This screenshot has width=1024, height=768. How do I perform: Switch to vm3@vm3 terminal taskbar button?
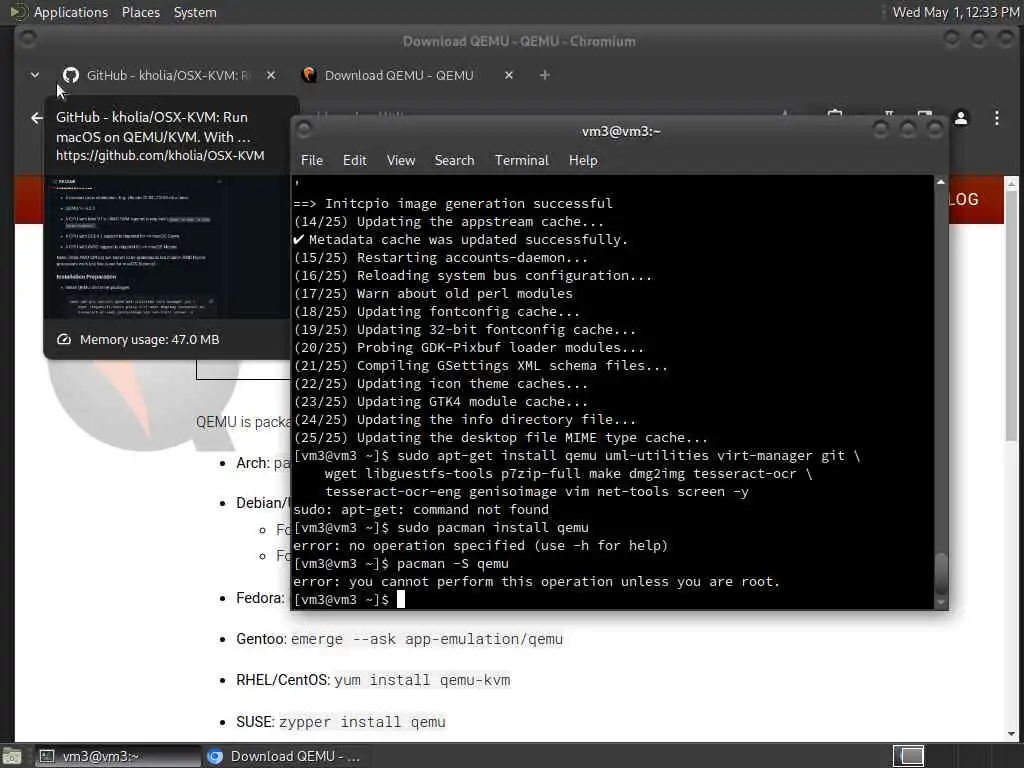pos(118,756)
